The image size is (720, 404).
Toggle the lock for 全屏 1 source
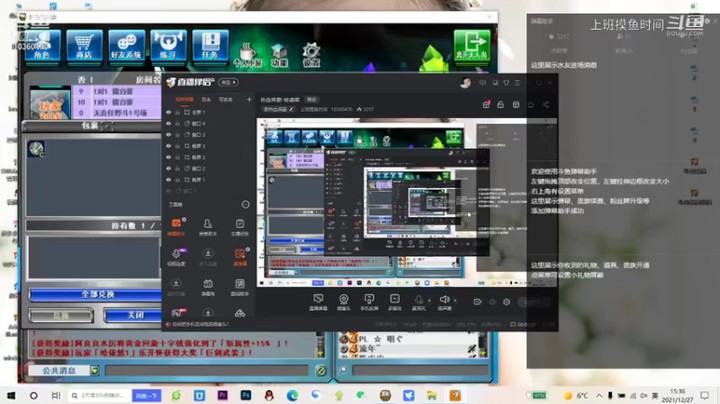[x=177, y=112]
